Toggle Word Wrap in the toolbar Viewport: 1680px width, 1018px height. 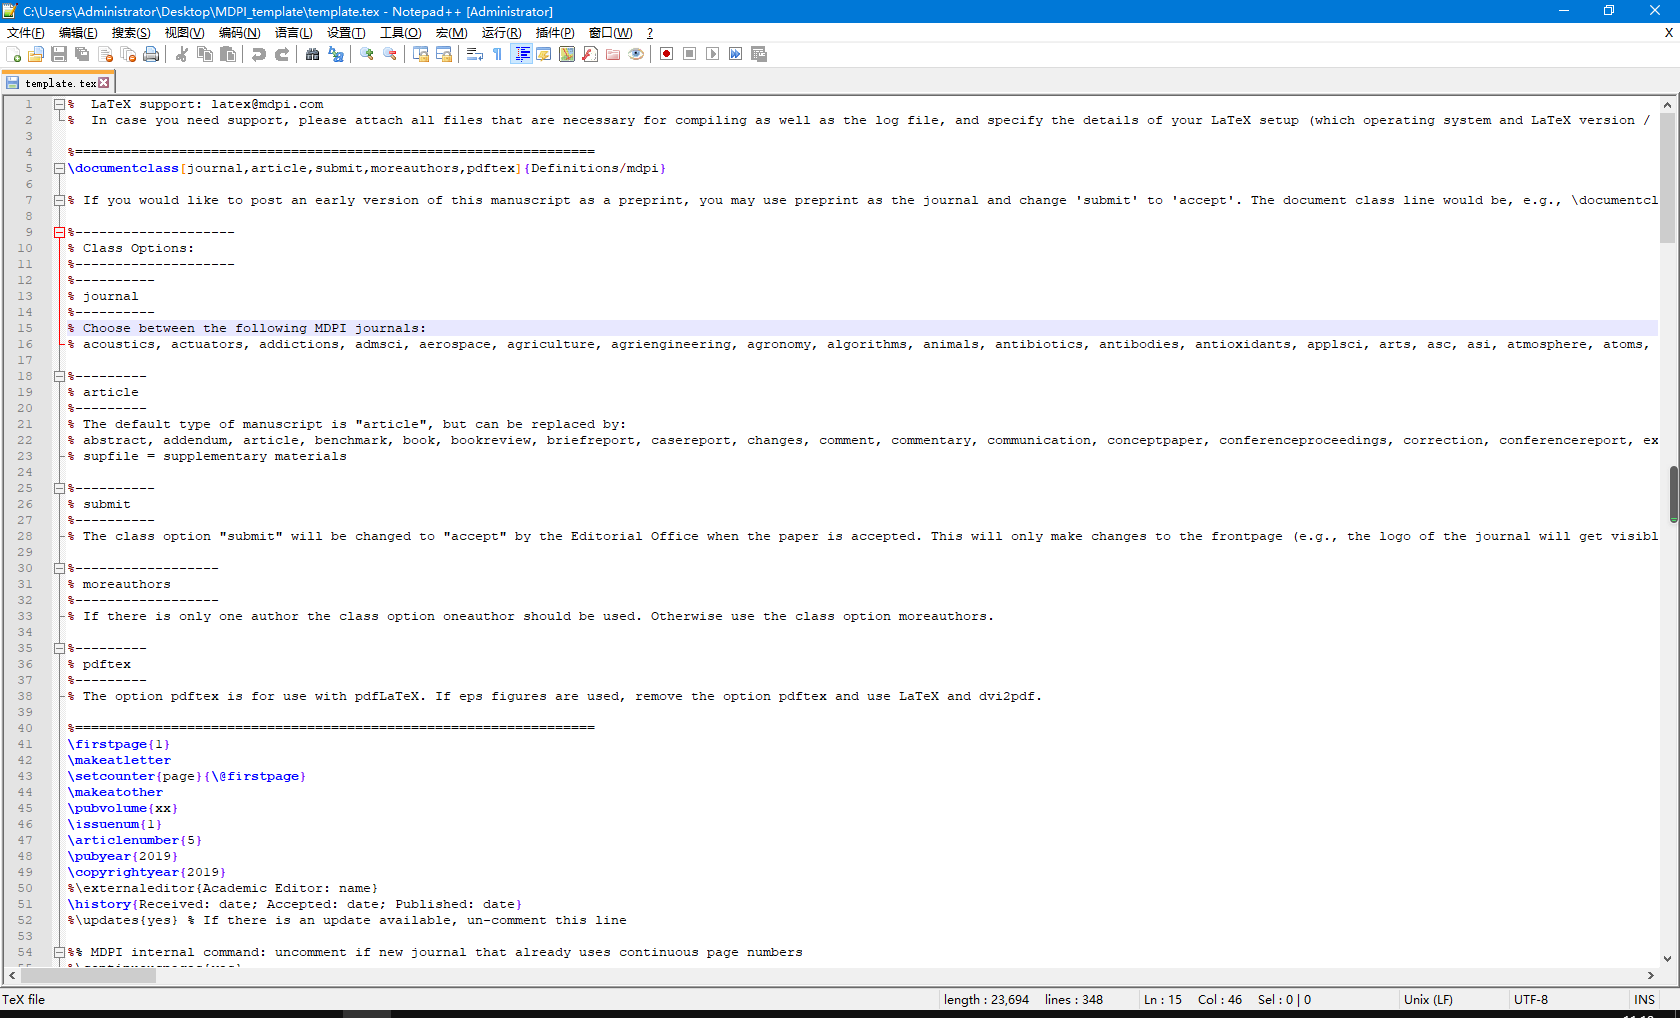click(474, 54)
